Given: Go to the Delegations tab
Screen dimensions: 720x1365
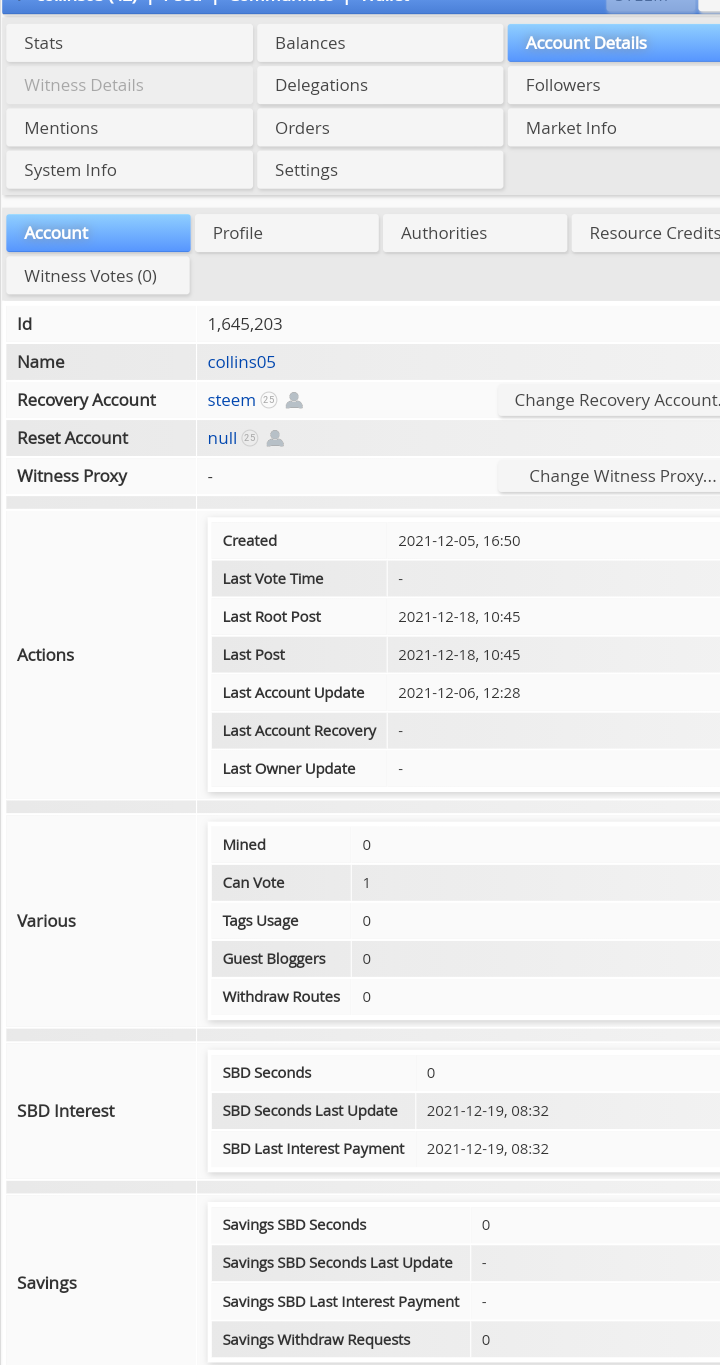Looking at the screenshot, I should pos(380,85).
